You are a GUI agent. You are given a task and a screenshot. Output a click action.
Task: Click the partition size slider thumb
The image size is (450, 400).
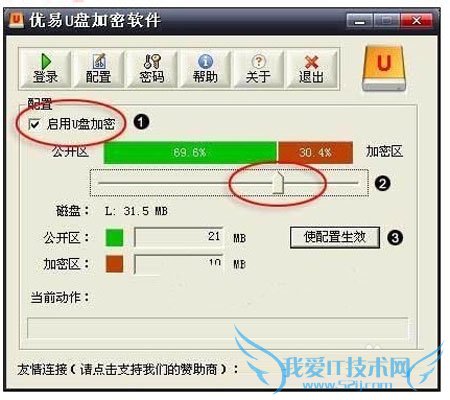pos(278,182)
